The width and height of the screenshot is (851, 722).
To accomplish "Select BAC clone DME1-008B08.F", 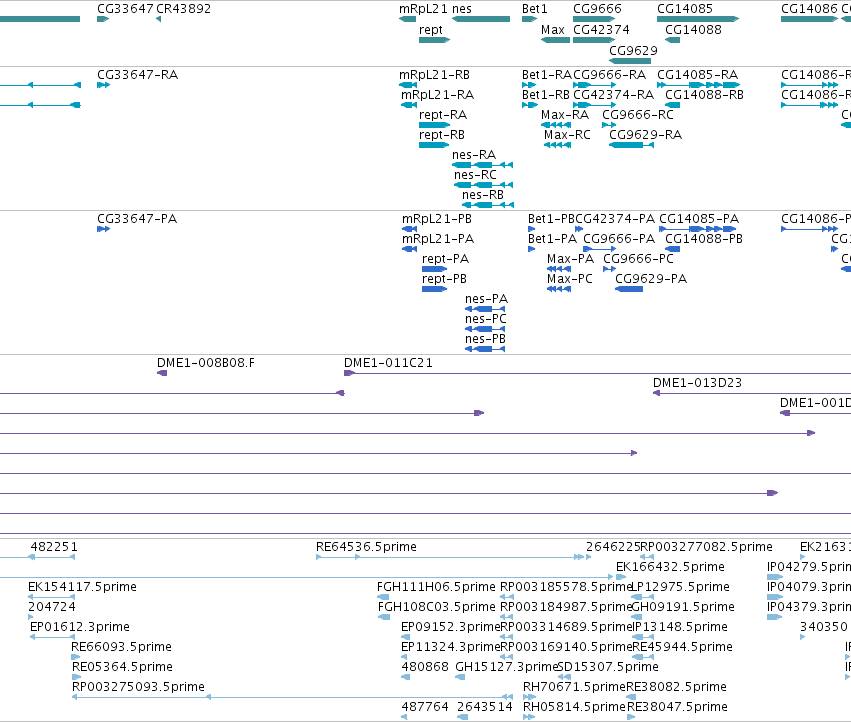I will [x=162, y=373].
